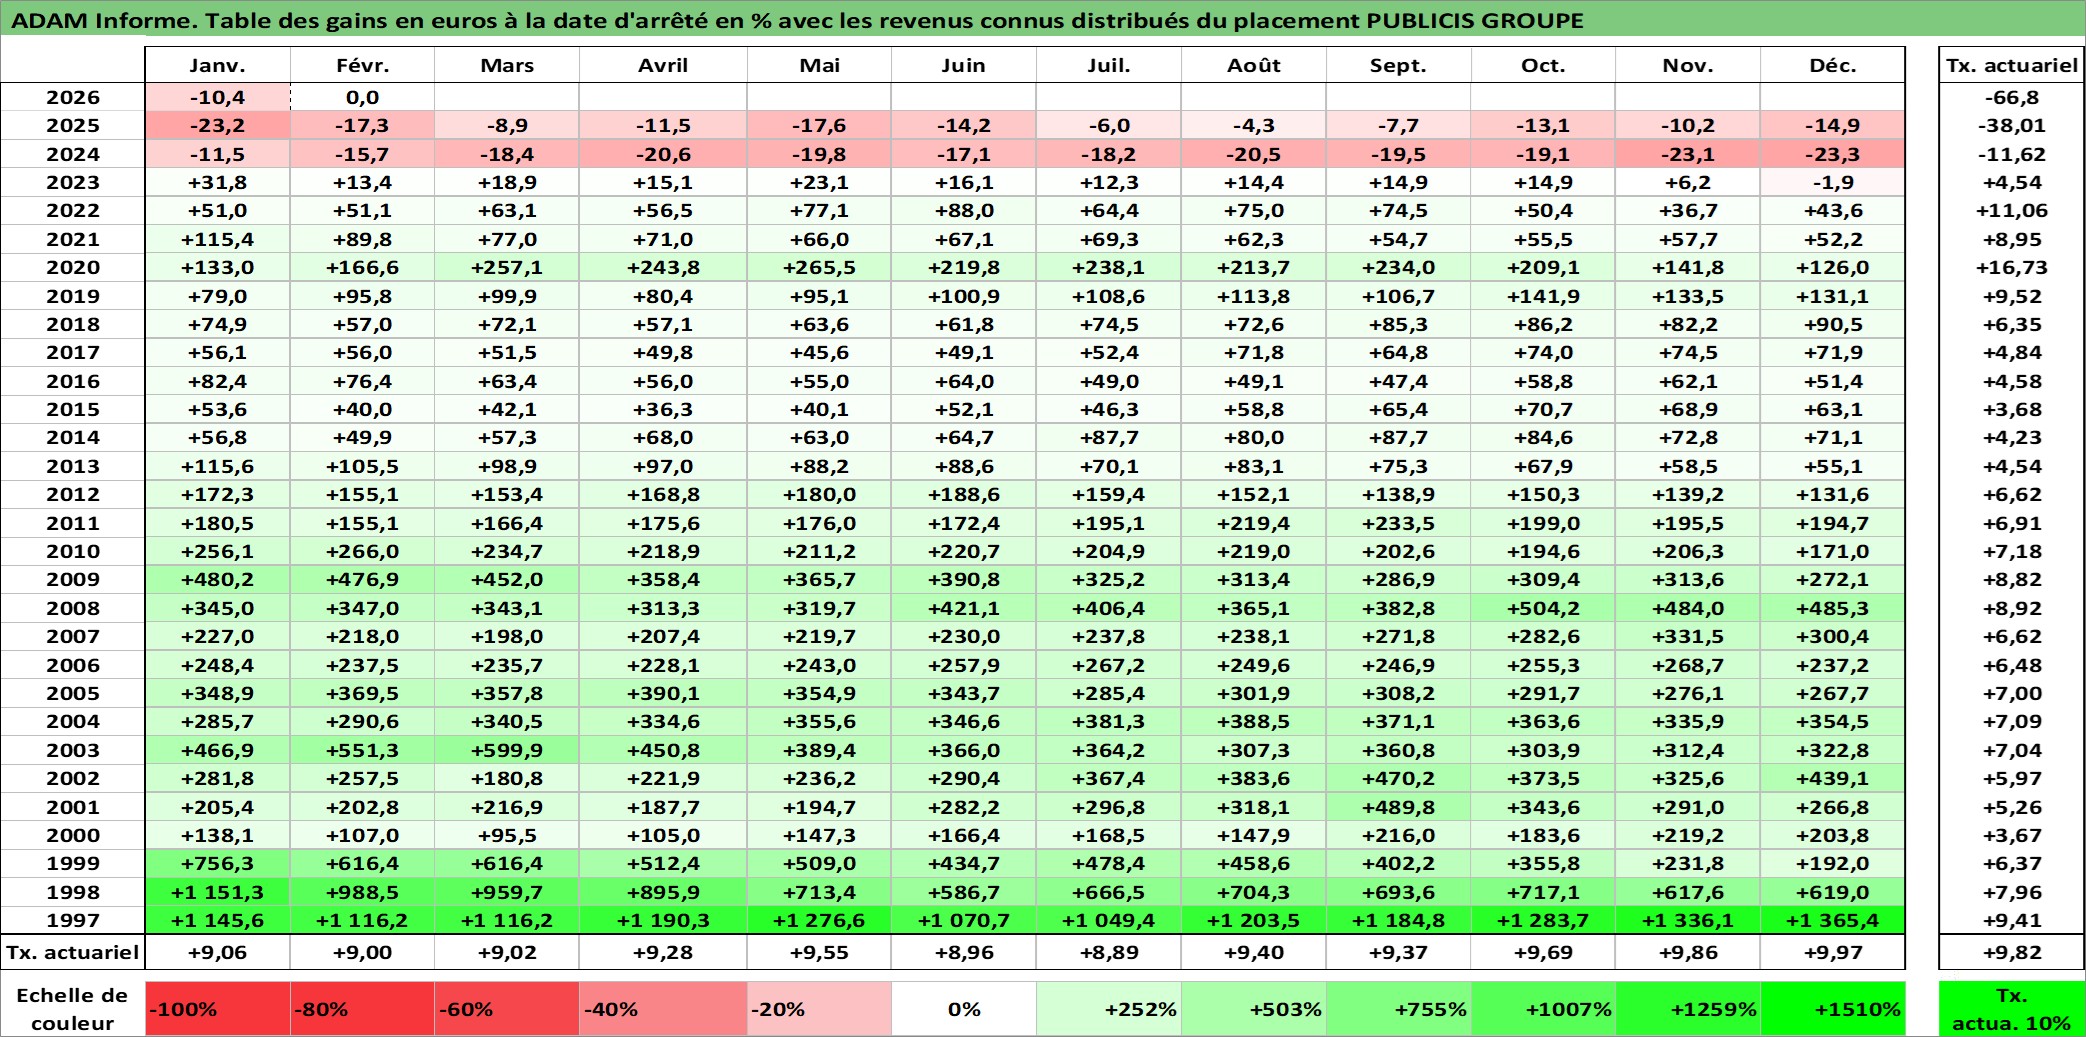
Task: Click cell +266,0 in the 2010 row
Action: point(363,551)
